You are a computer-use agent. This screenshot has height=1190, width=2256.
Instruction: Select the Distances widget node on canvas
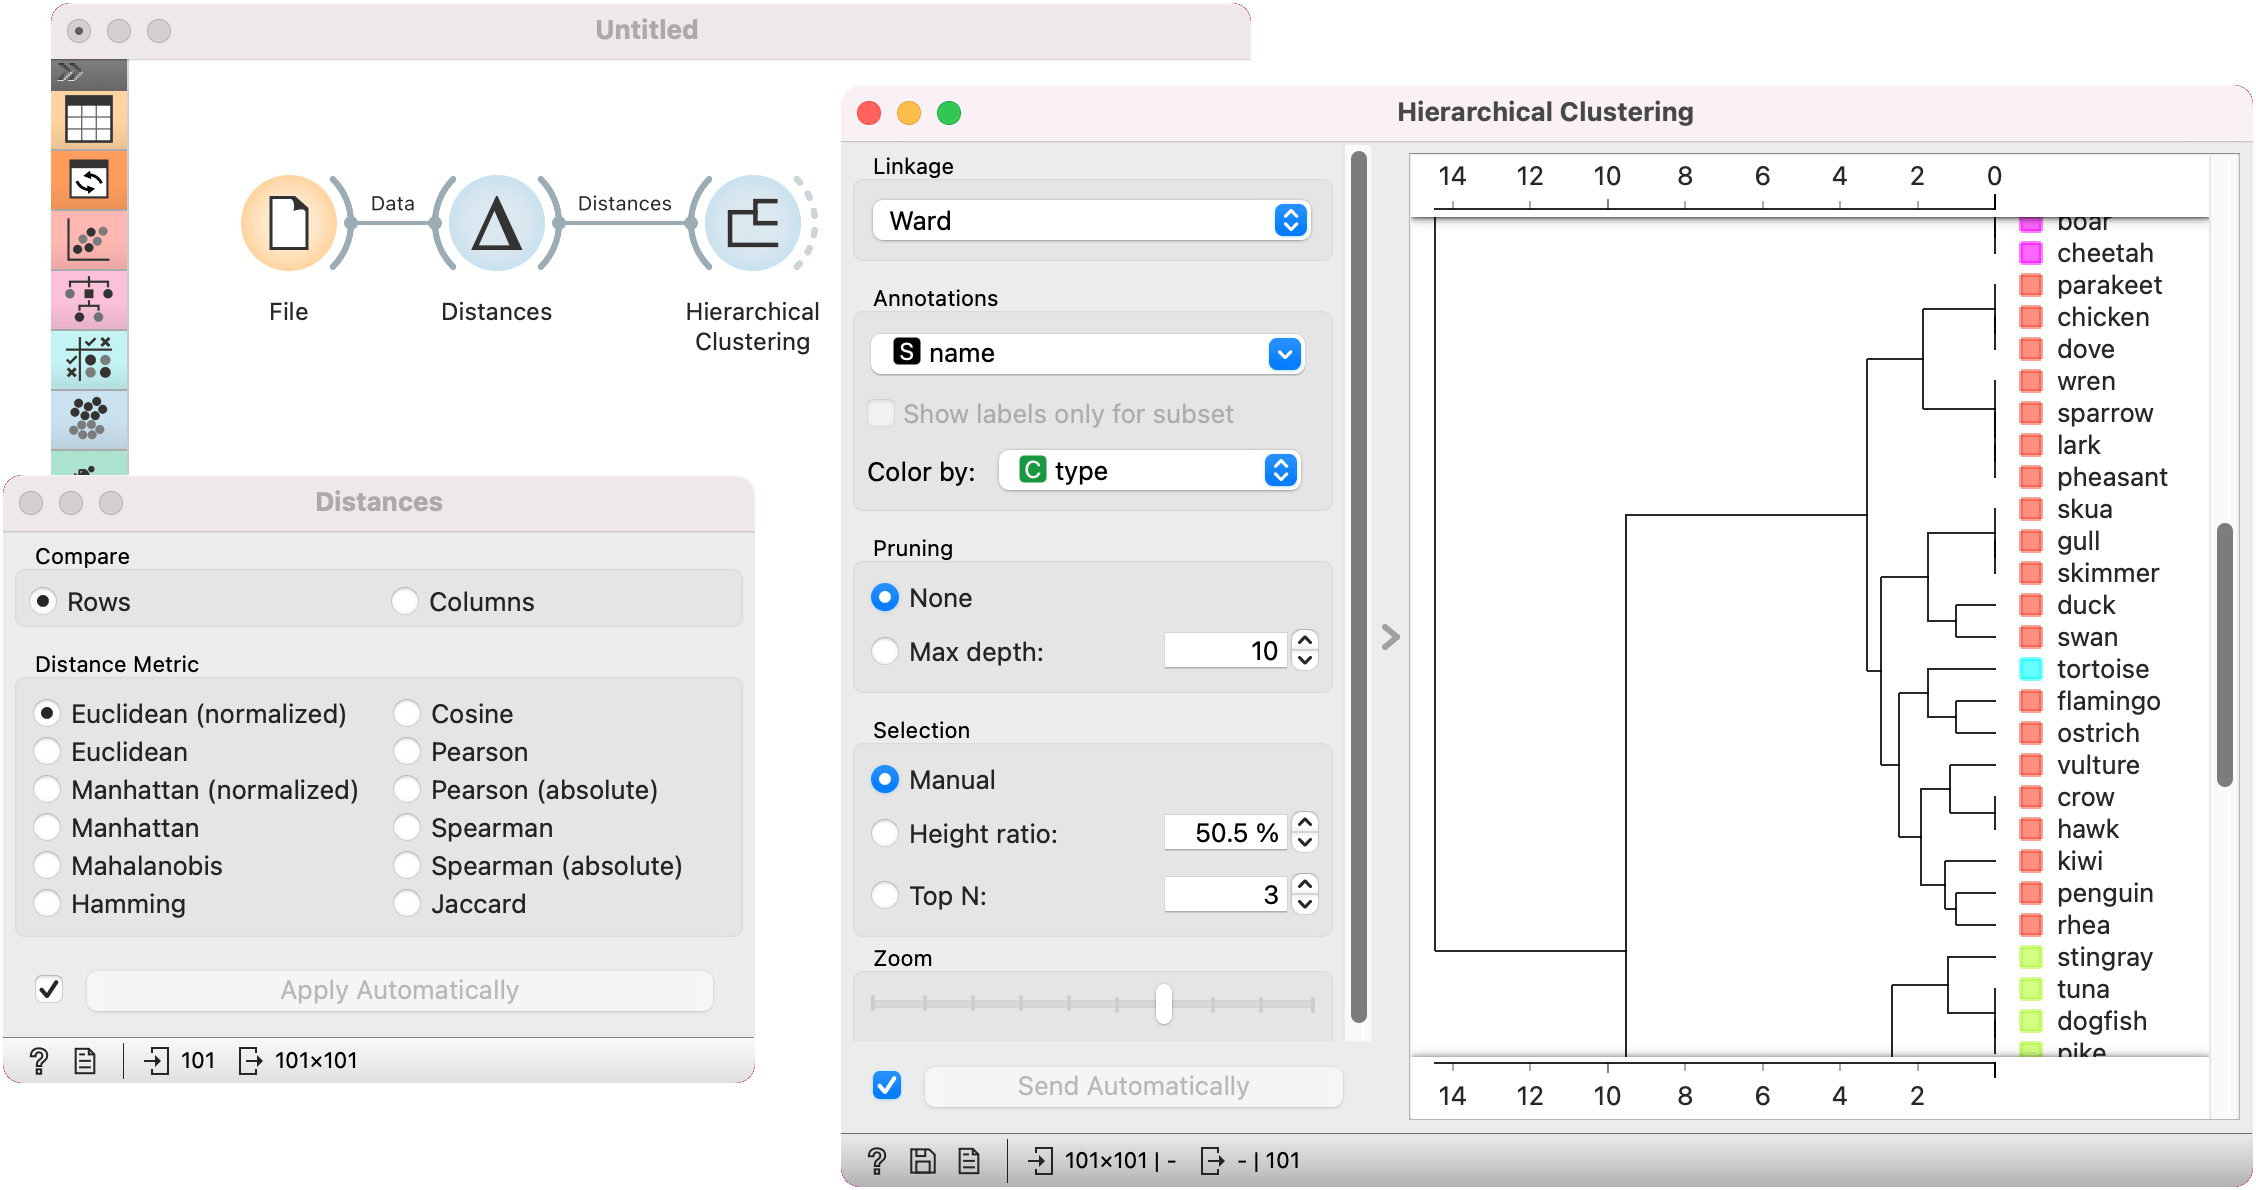pyautogui.click(x=496, y=223)
